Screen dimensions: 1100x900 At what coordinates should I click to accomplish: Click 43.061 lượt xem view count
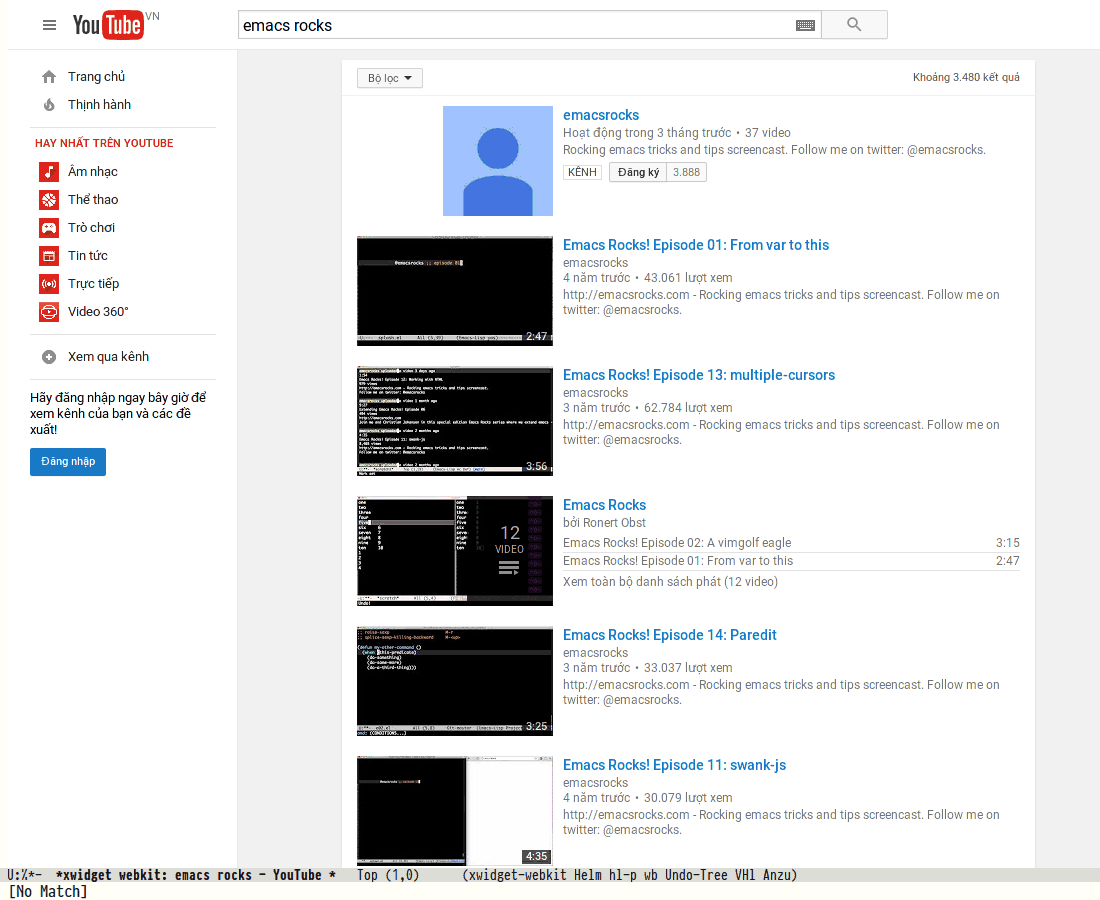click(688, 278)
